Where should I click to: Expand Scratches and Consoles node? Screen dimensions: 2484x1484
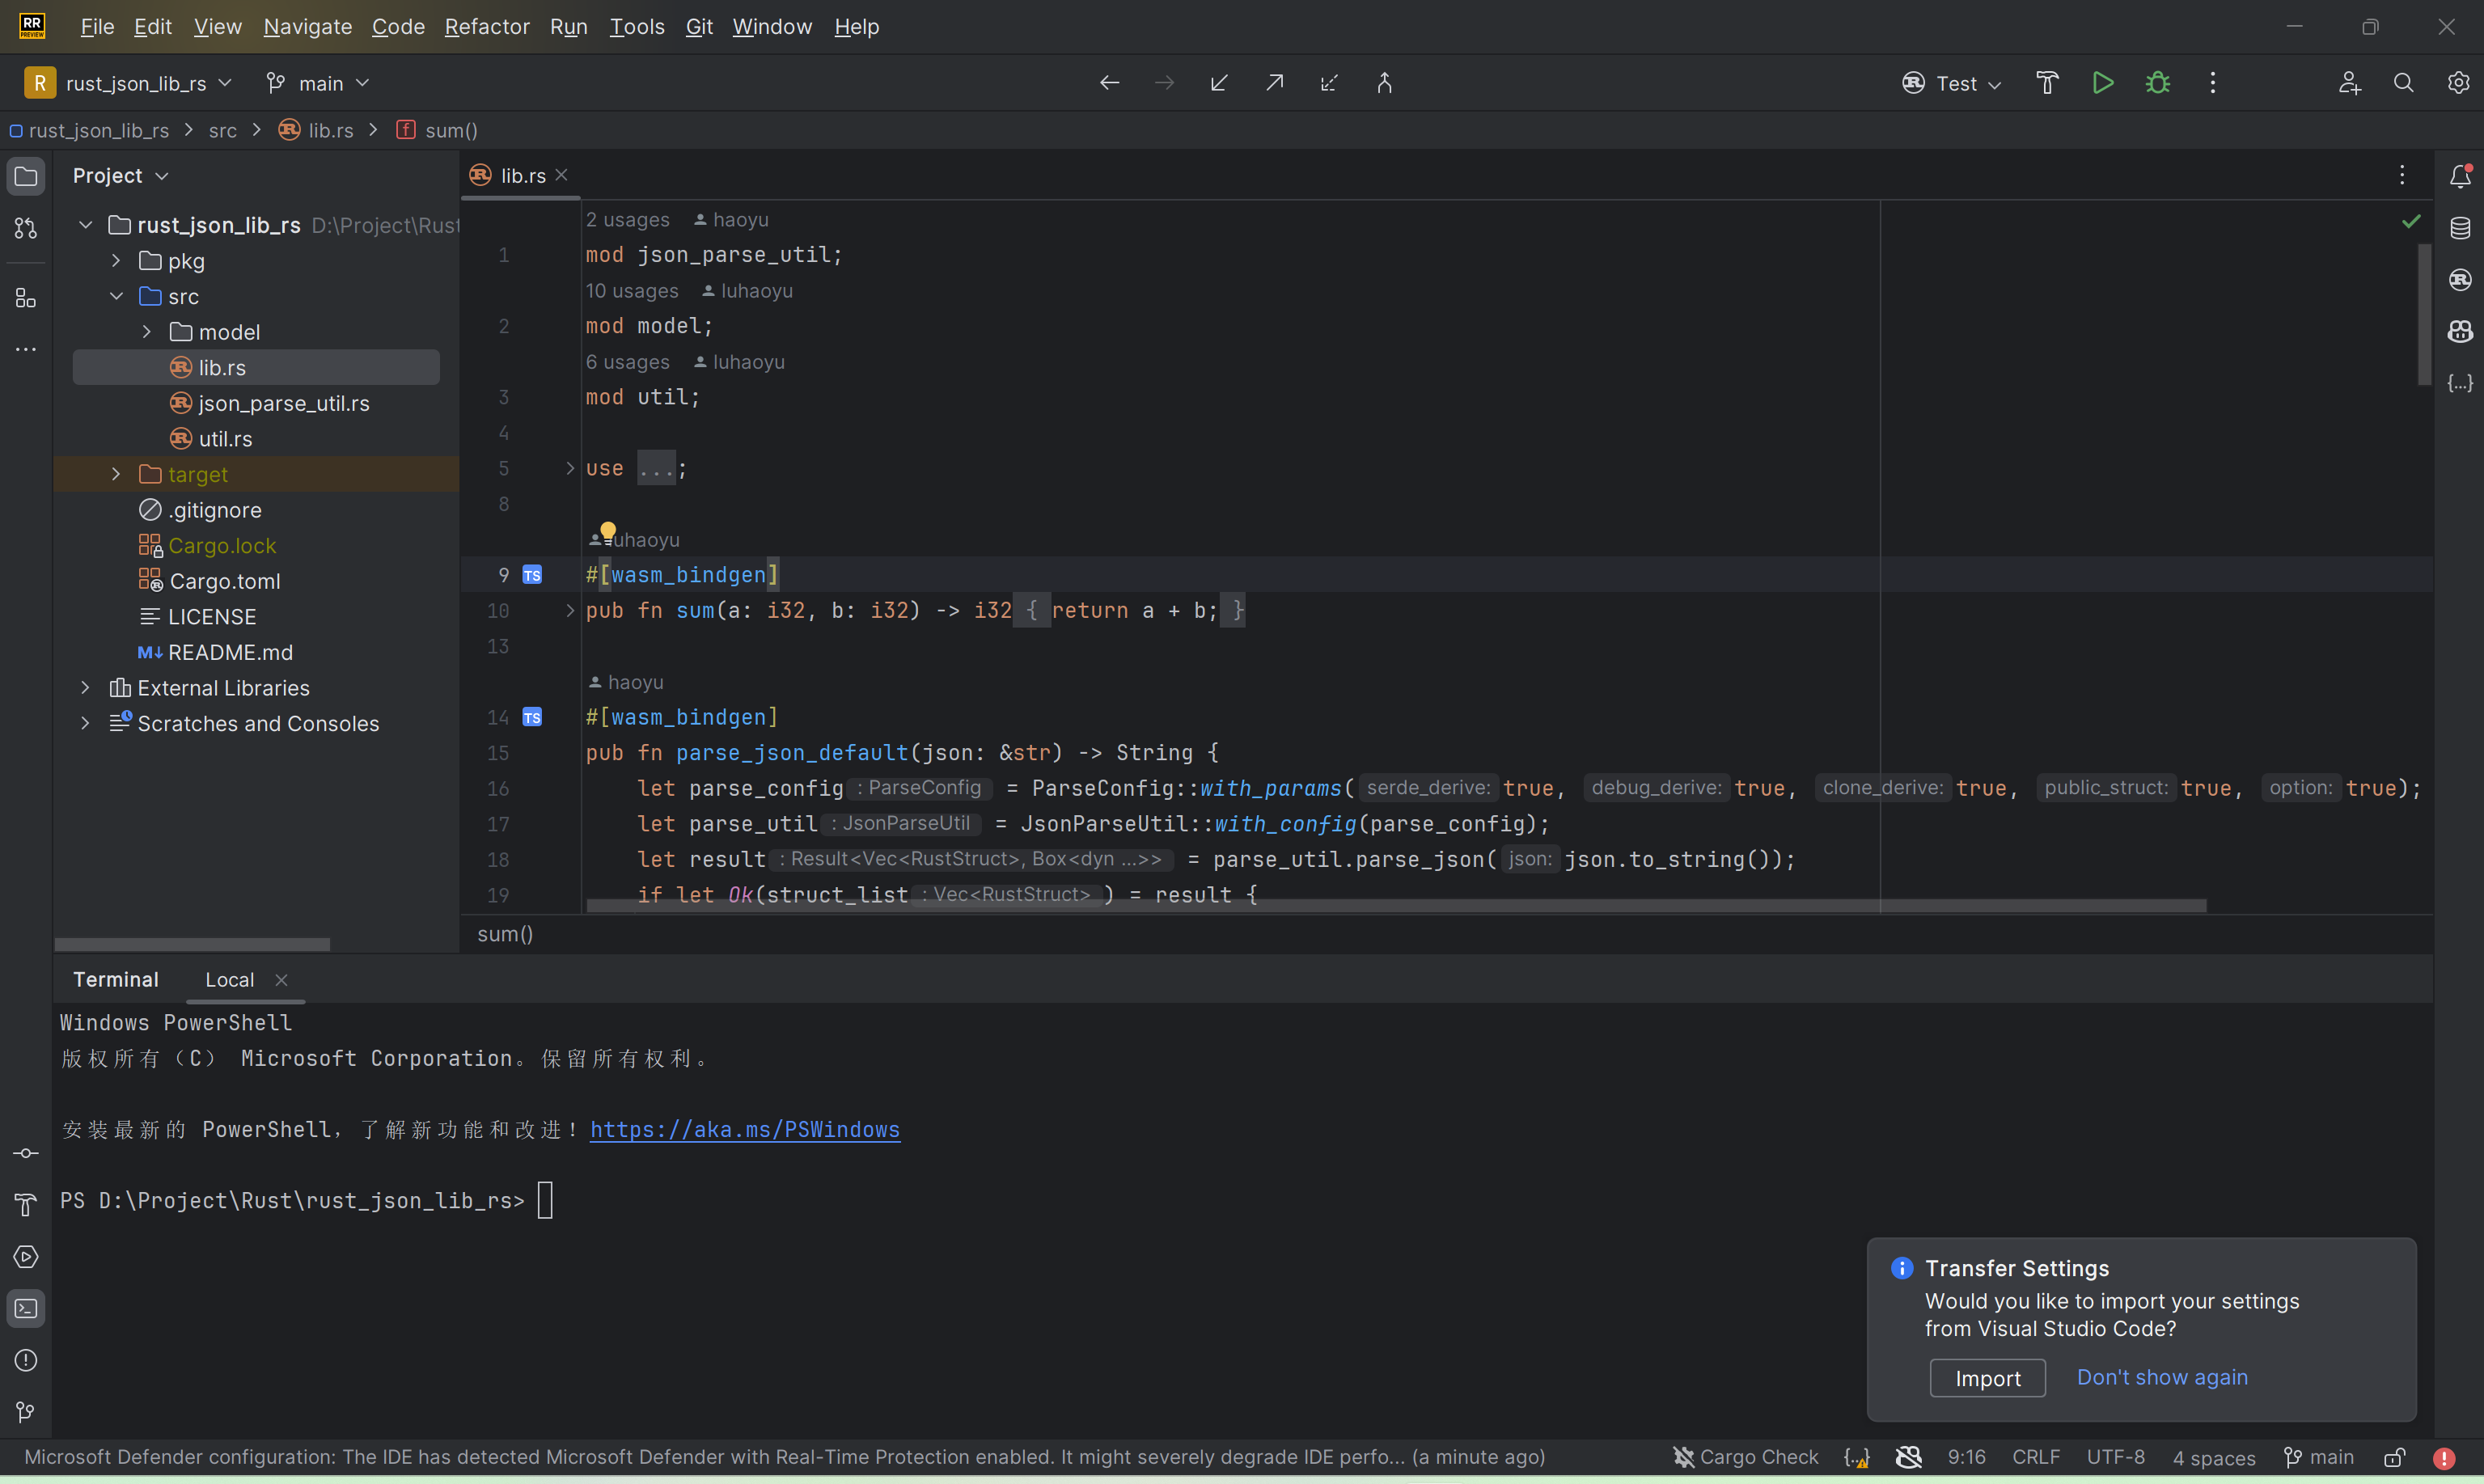click(85, 723)
